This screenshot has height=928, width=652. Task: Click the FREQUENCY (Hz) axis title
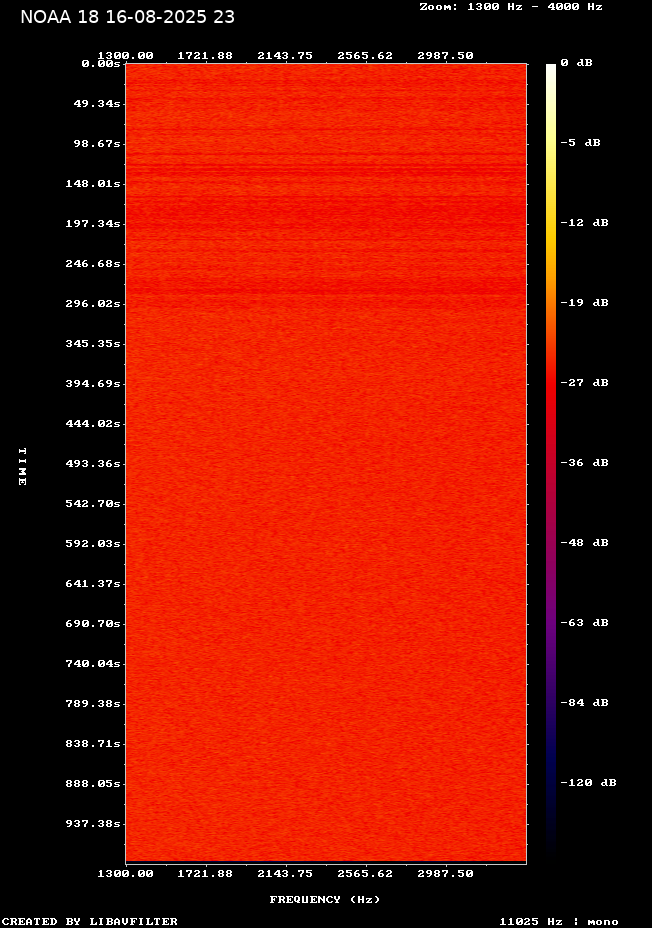[x=325, y=899]
